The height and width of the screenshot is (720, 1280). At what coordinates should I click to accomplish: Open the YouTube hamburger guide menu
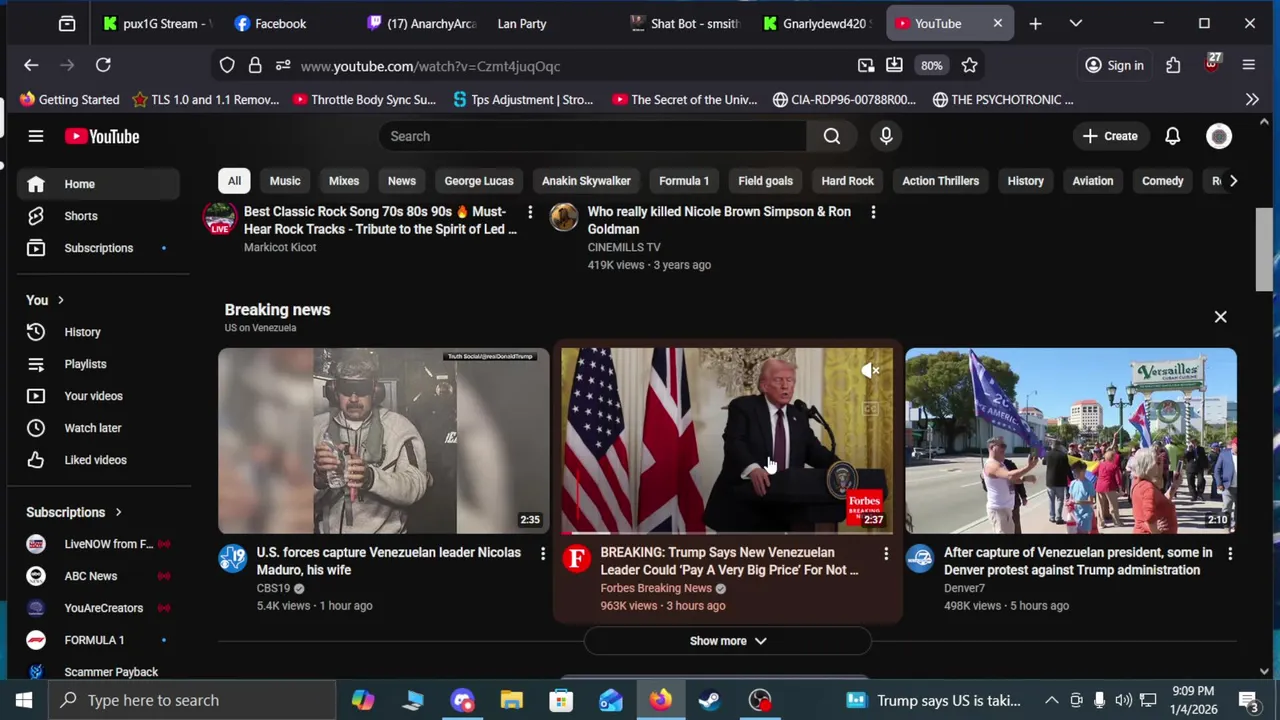(36, 136)
